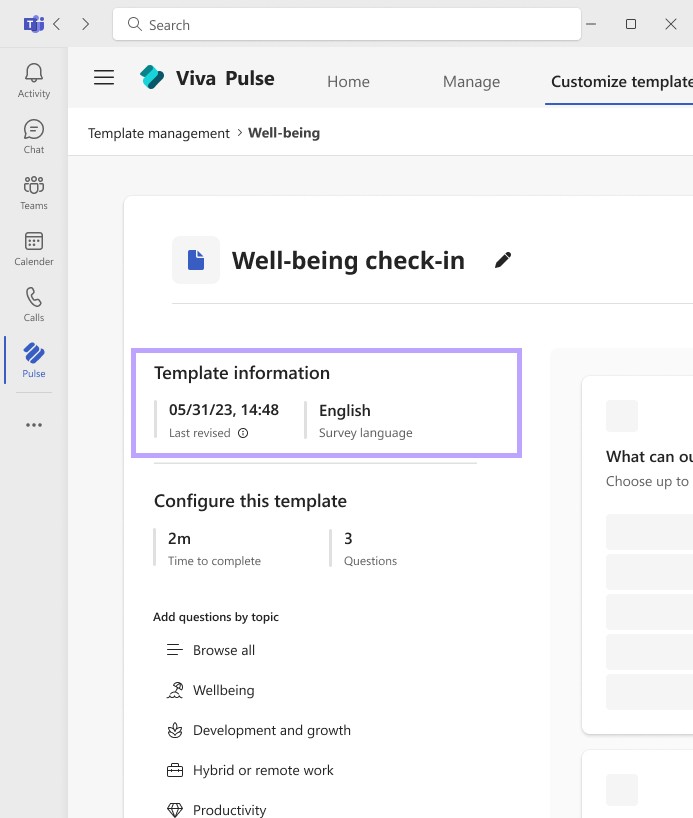Image resolution: width=693 pixels, height=818 pixels.
Task: Select the Productivity topic
Action: [217, 810]
